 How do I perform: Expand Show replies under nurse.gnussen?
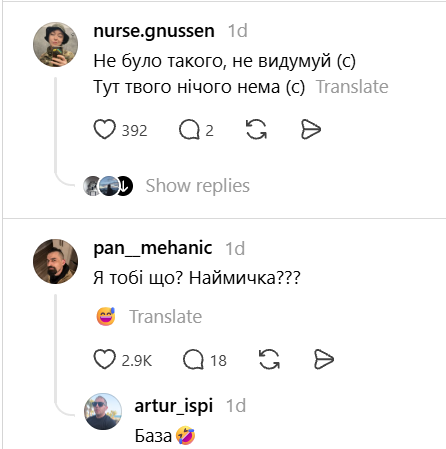click(x=198, y=186)
